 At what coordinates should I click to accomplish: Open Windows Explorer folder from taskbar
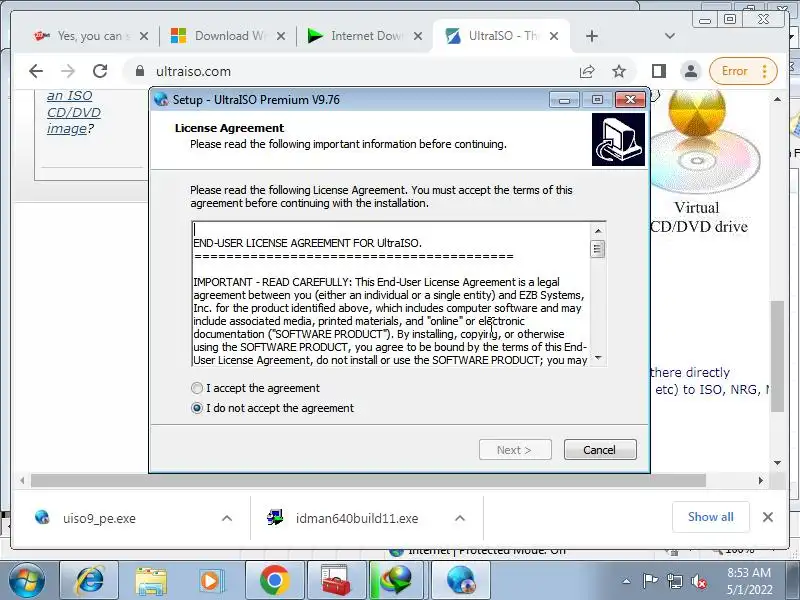tap(151, 581)
